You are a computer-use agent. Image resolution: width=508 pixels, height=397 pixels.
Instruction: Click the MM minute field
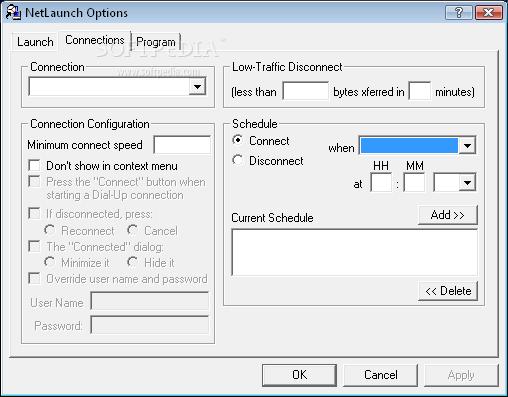414,183
